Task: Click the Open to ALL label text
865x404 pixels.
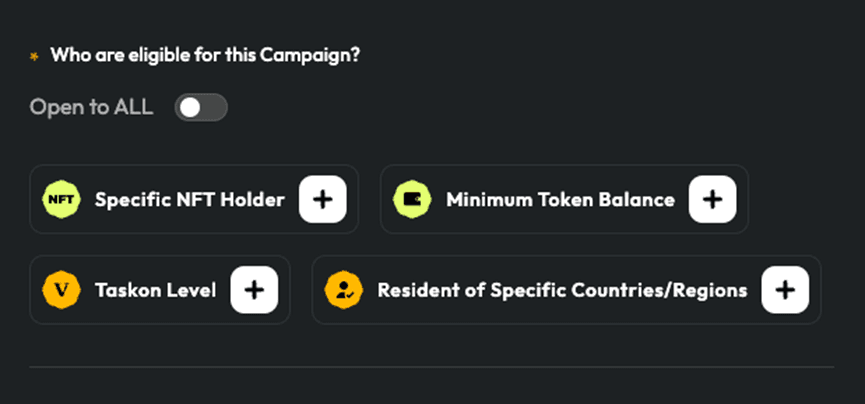Action: [x=91, y=107]
